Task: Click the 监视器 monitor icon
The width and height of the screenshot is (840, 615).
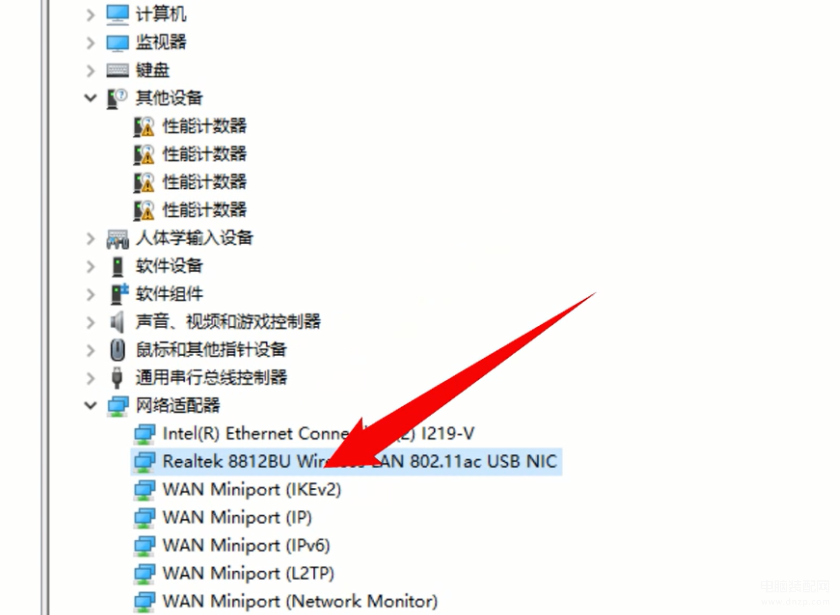Action: (x=117, y=42)
